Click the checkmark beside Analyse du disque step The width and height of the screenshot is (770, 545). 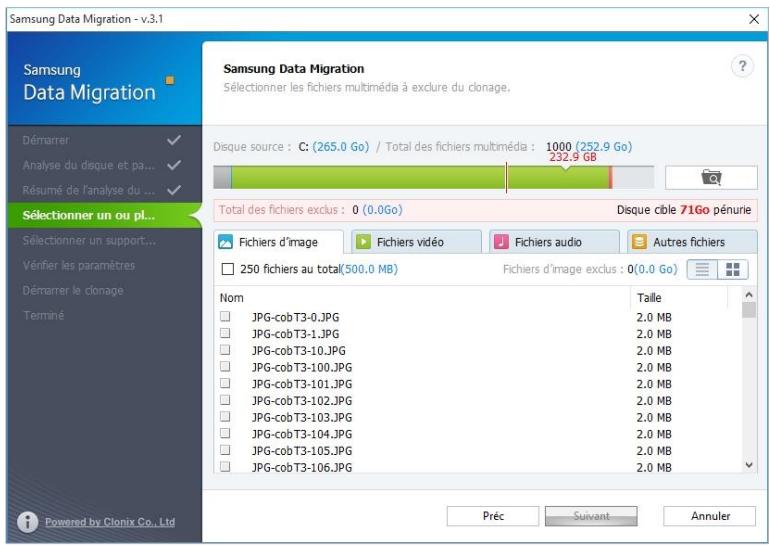174,165
